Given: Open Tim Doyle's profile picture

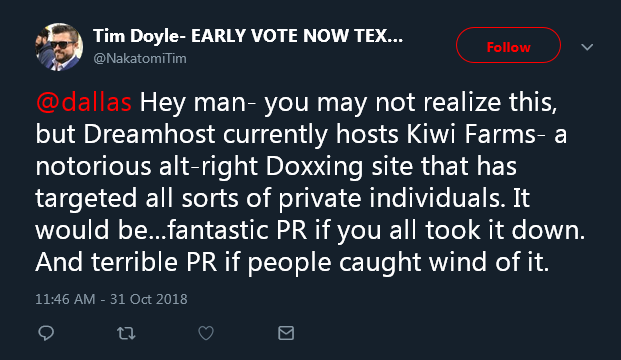Looking at the screenshot, I should [x=59, y=47].
